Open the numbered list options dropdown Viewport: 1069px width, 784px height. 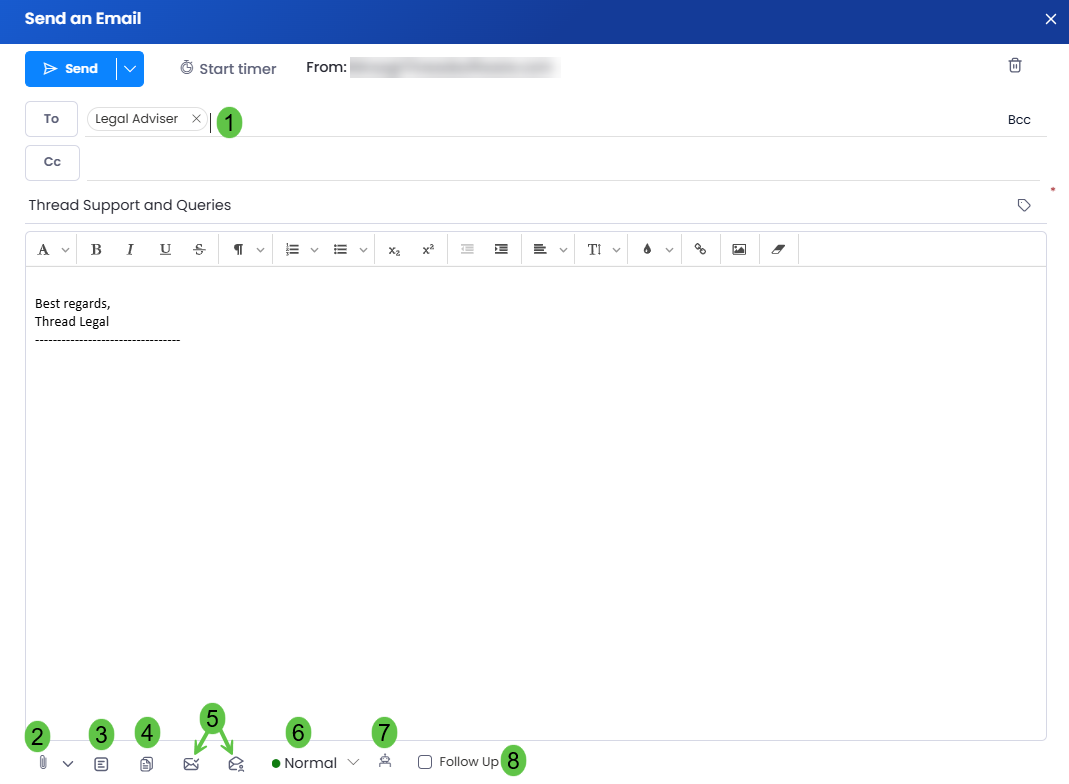coord(301,250)
